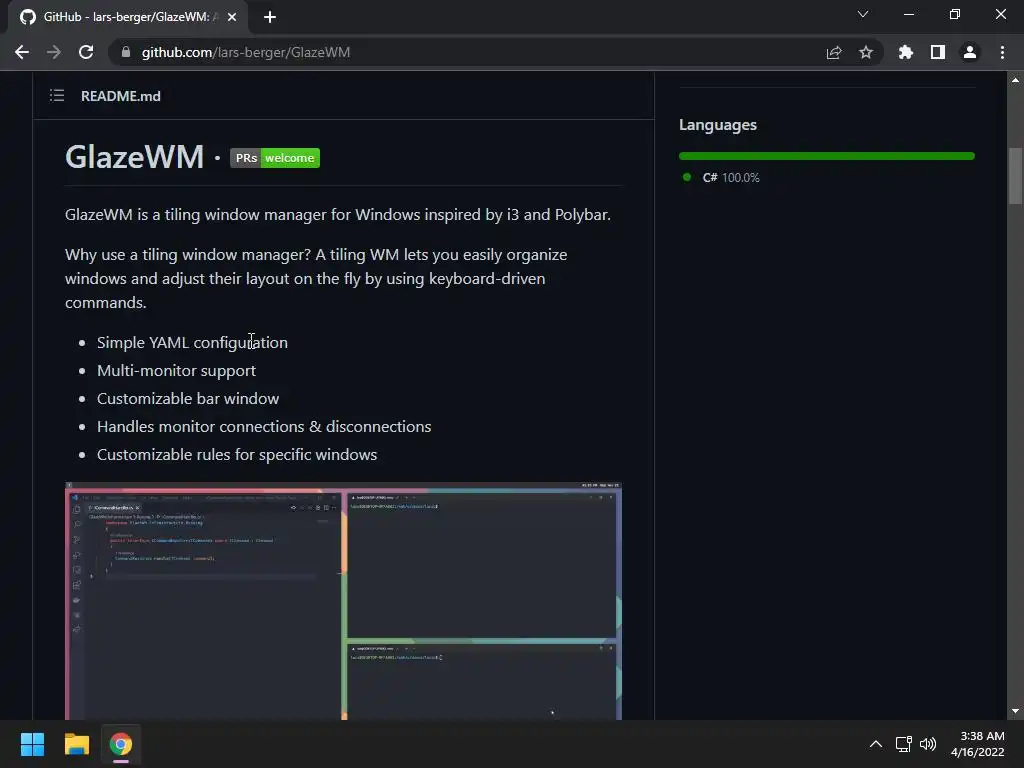The image size is (1024, 768).
Task: Click the README.md file name
Action: (121, 96)
